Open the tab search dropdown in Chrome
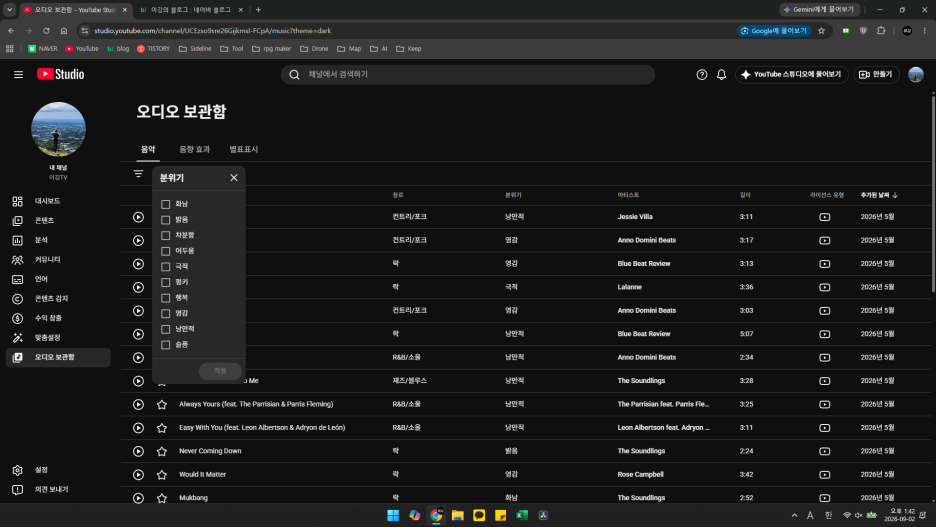 tap(10, 10)
